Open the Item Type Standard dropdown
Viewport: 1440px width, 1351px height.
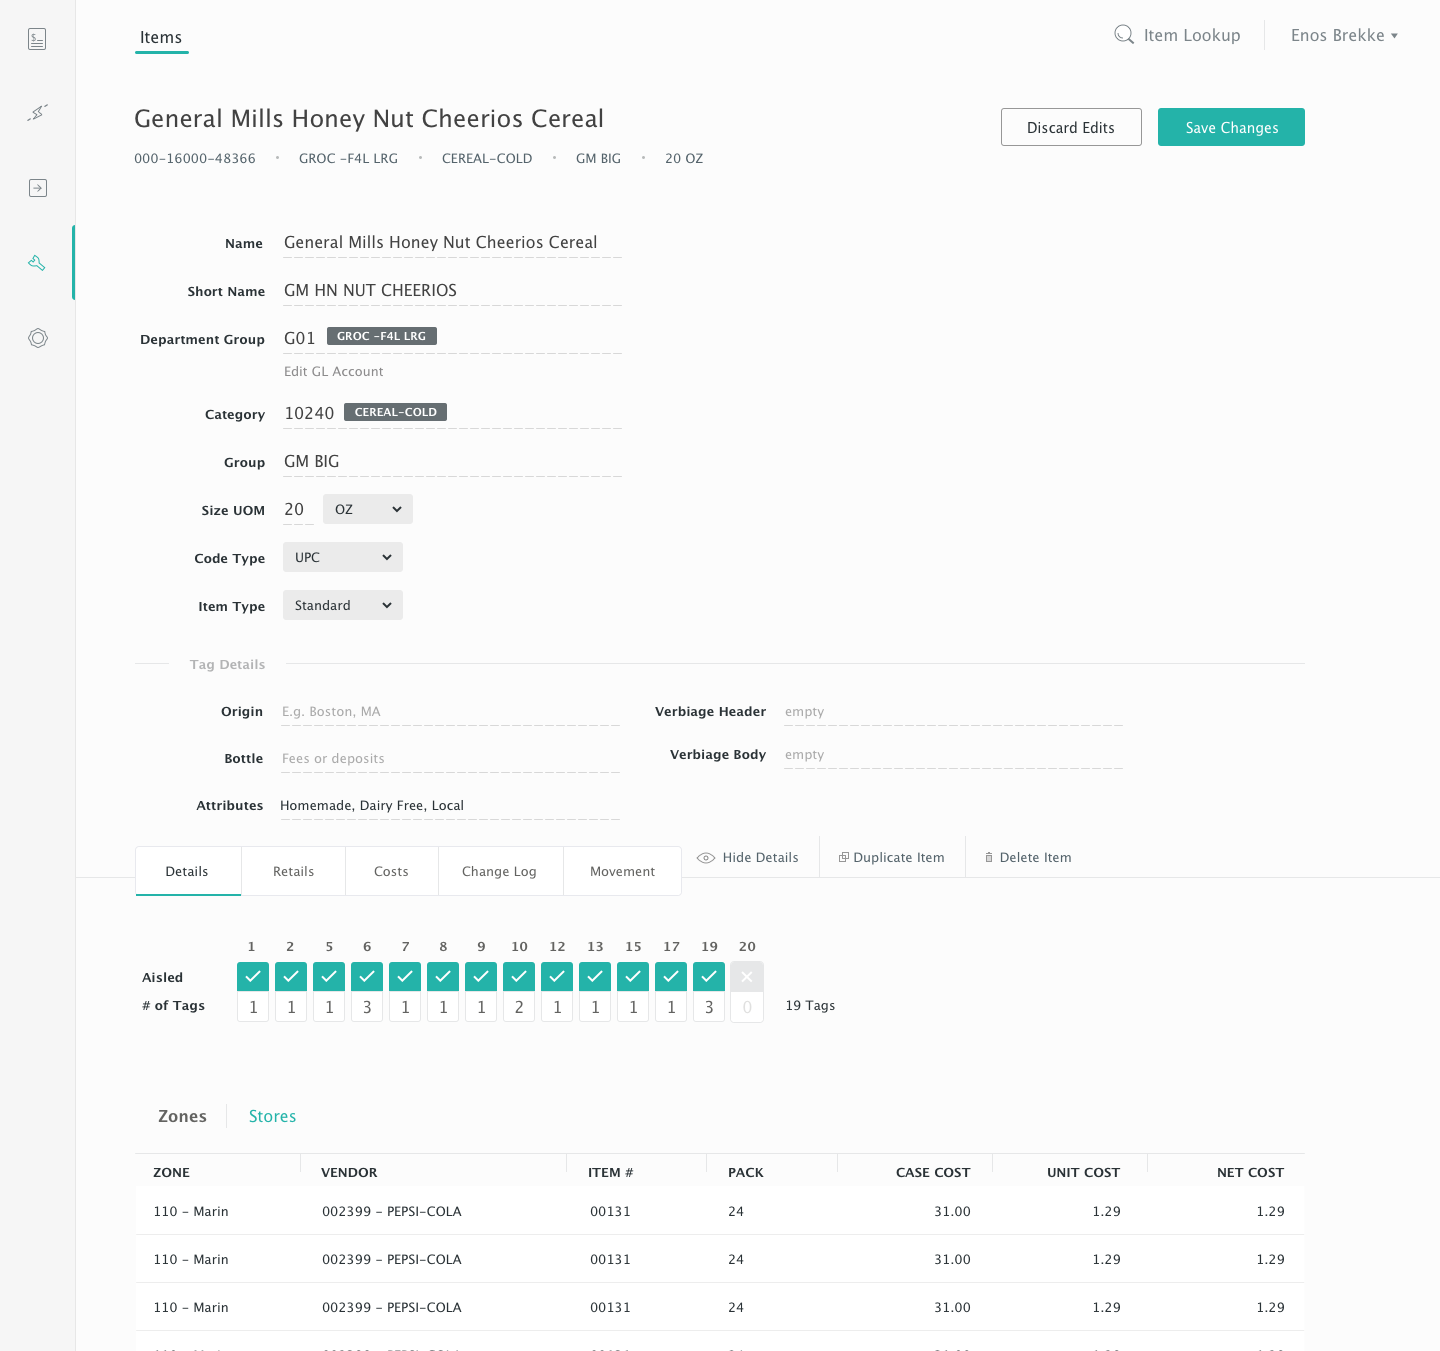[x=342, y=605]
